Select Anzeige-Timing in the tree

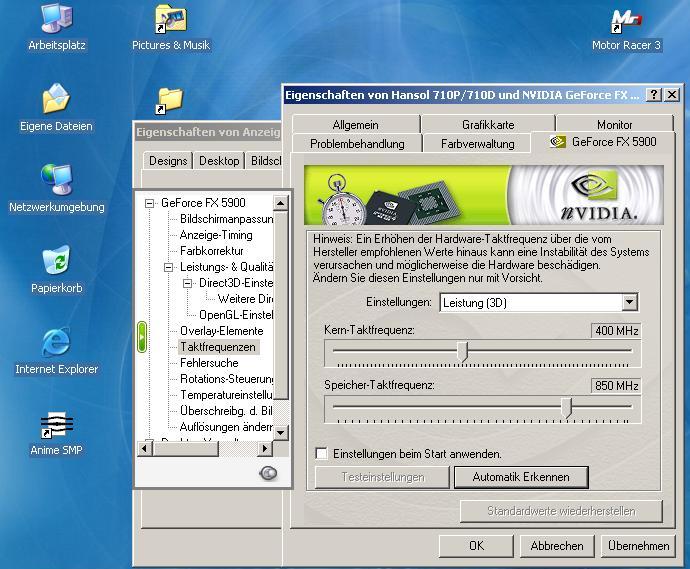pos(216,235)
